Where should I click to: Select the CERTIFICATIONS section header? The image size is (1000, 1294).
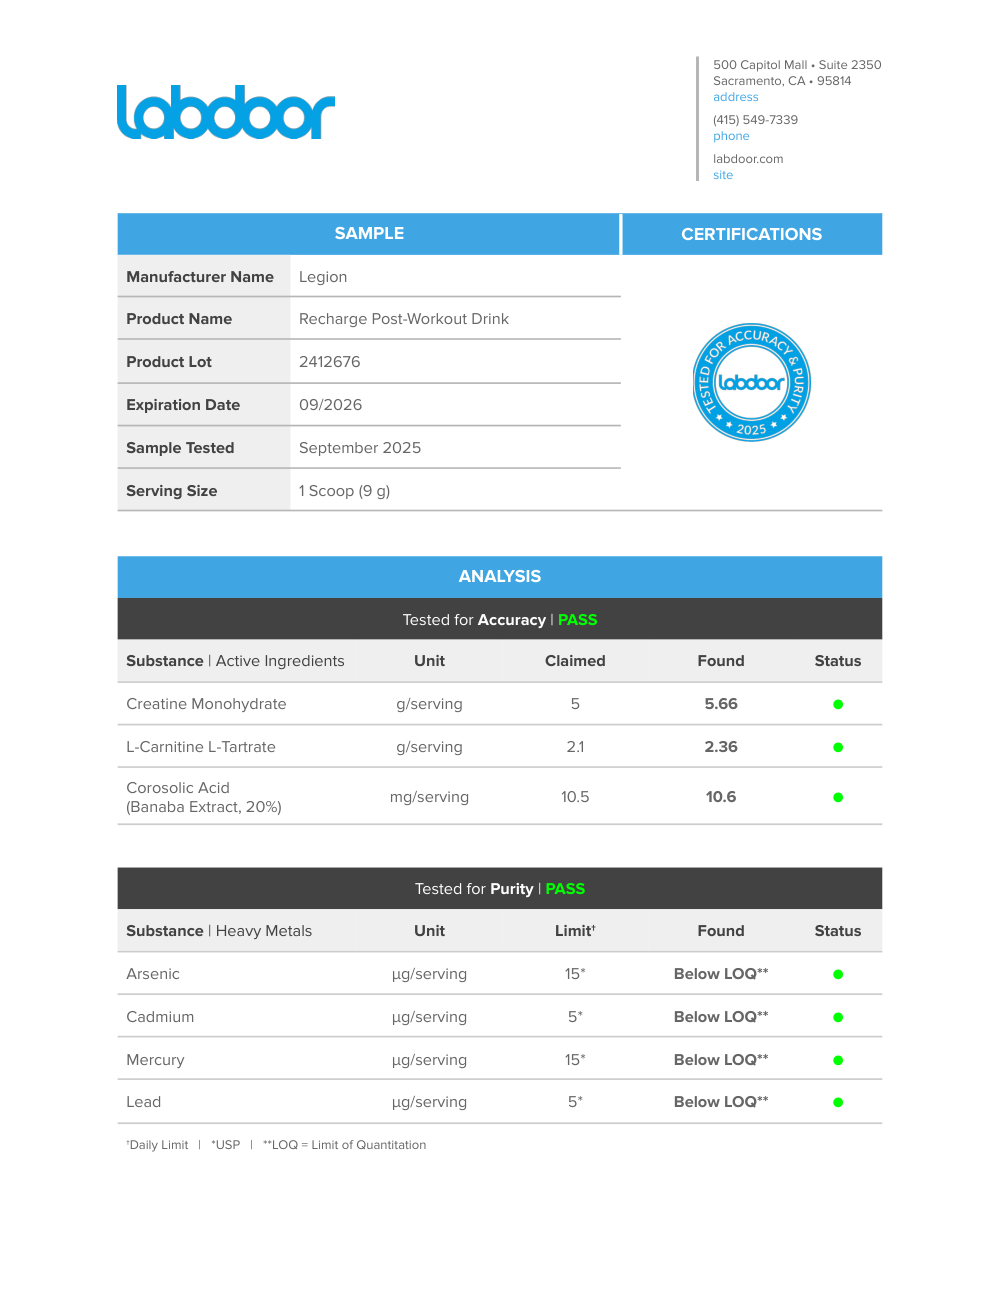click(x=751, y=234)
